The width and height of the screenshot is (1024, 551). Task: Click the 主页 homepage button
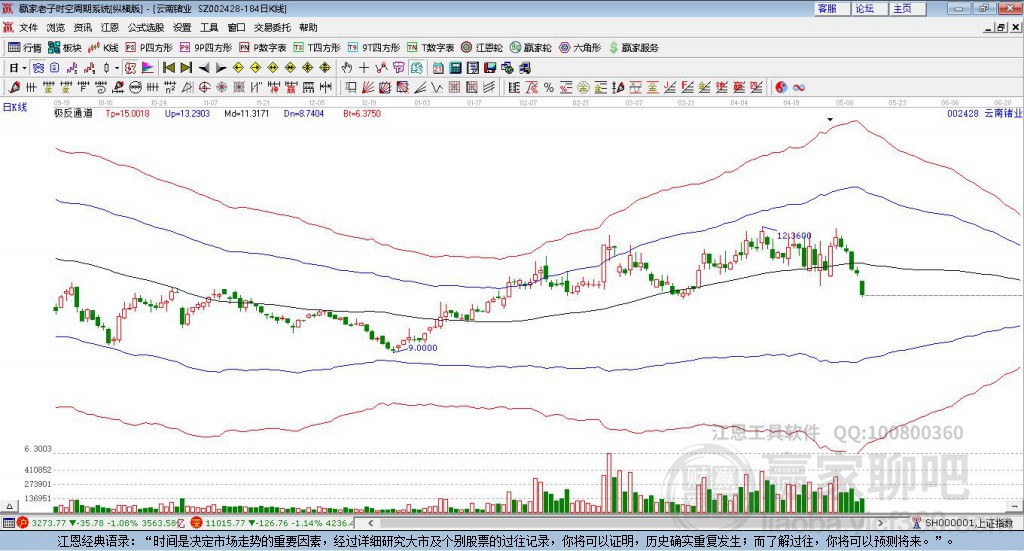tap(907, 8)
